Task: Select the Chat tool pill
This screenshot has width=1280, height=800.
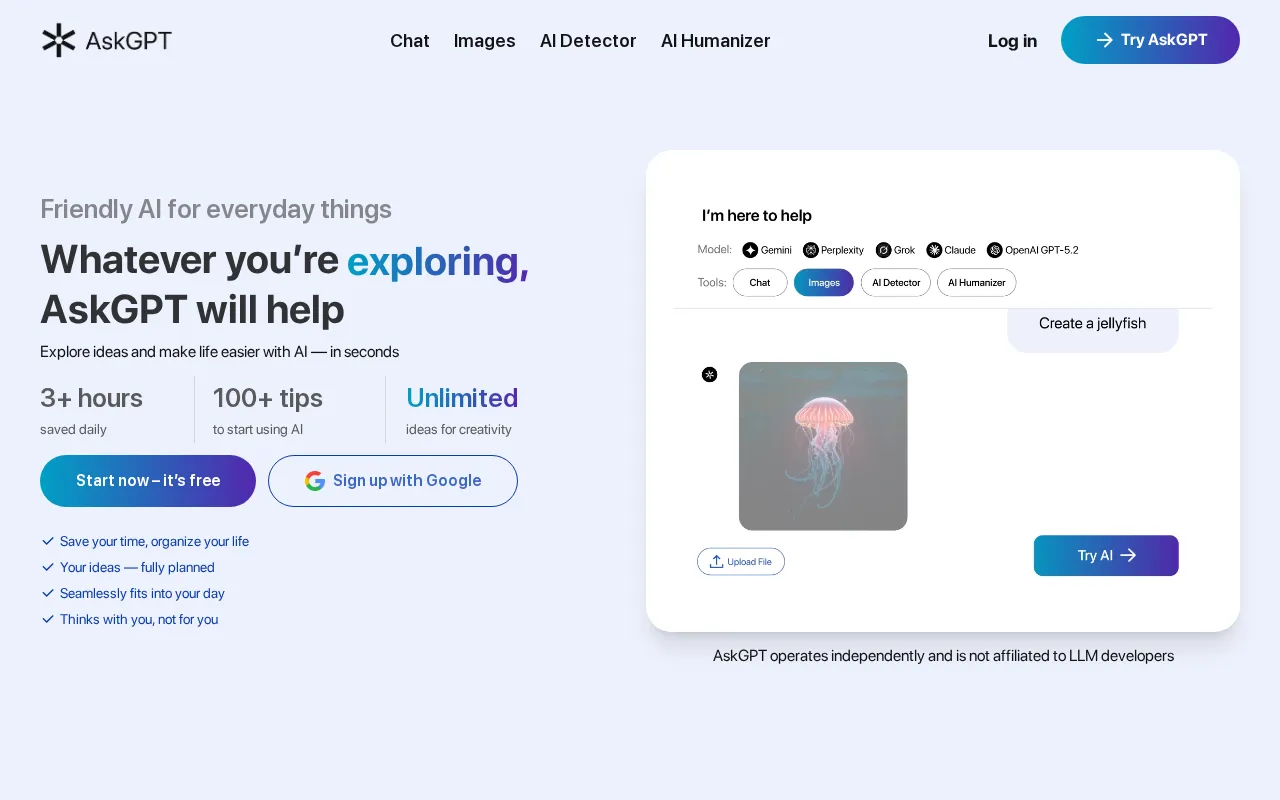Action: coord(760,282)
